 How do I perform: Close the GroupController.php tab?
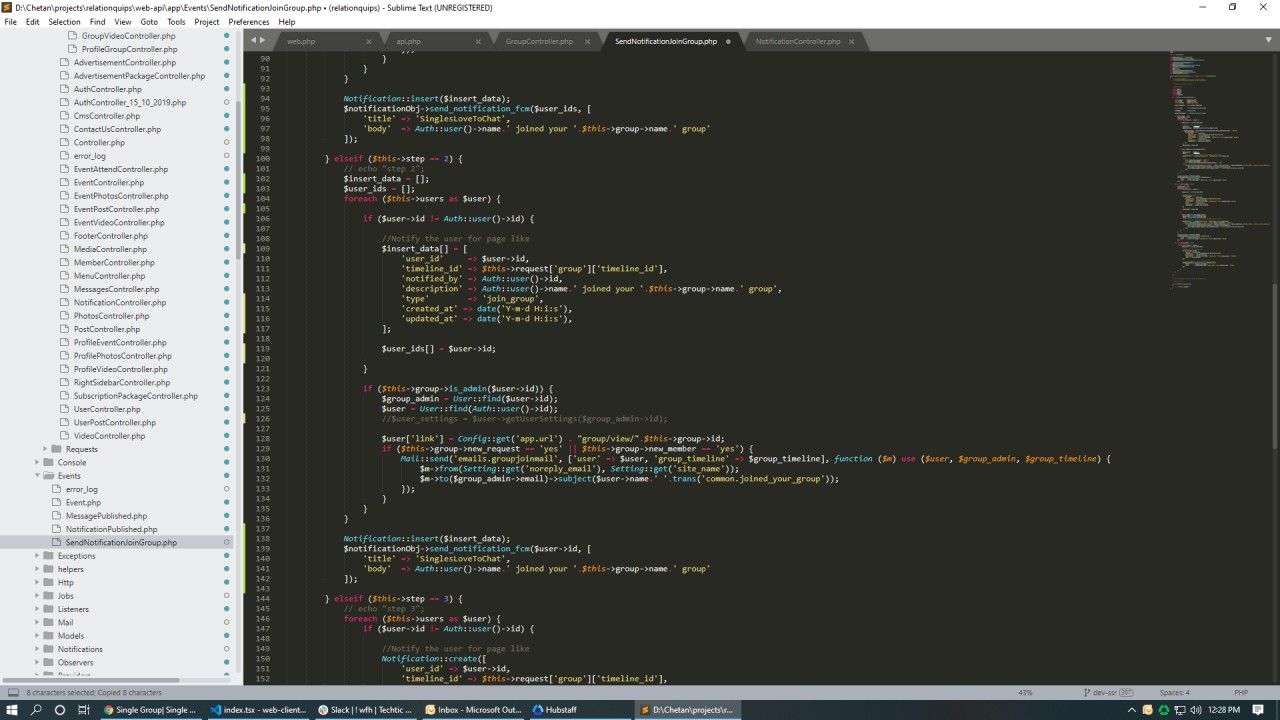pos(589,41)
